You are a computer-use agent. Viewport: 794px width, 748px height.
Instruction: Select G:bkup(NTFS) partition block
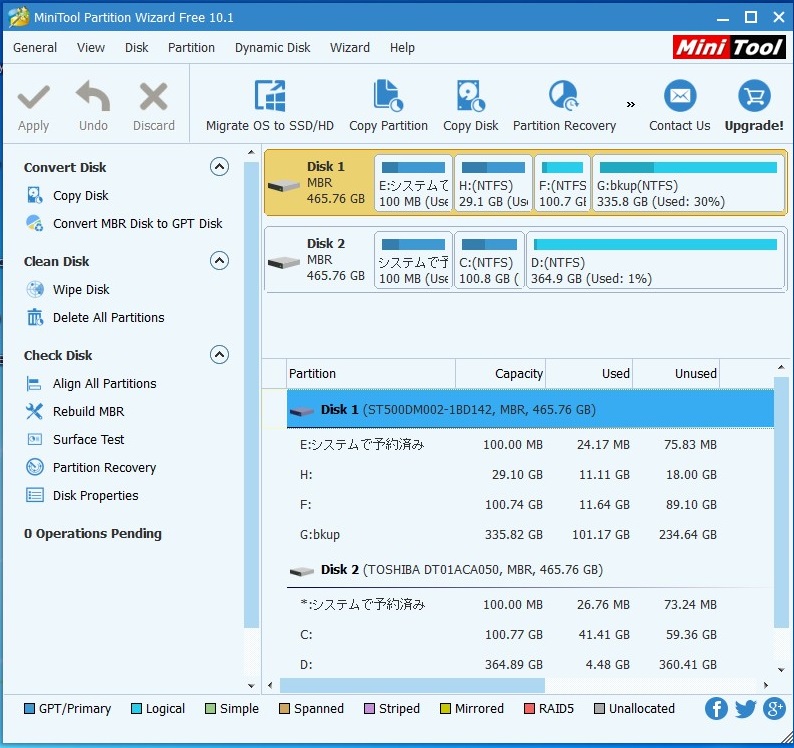pyautogui.click(x=688, y=183)
